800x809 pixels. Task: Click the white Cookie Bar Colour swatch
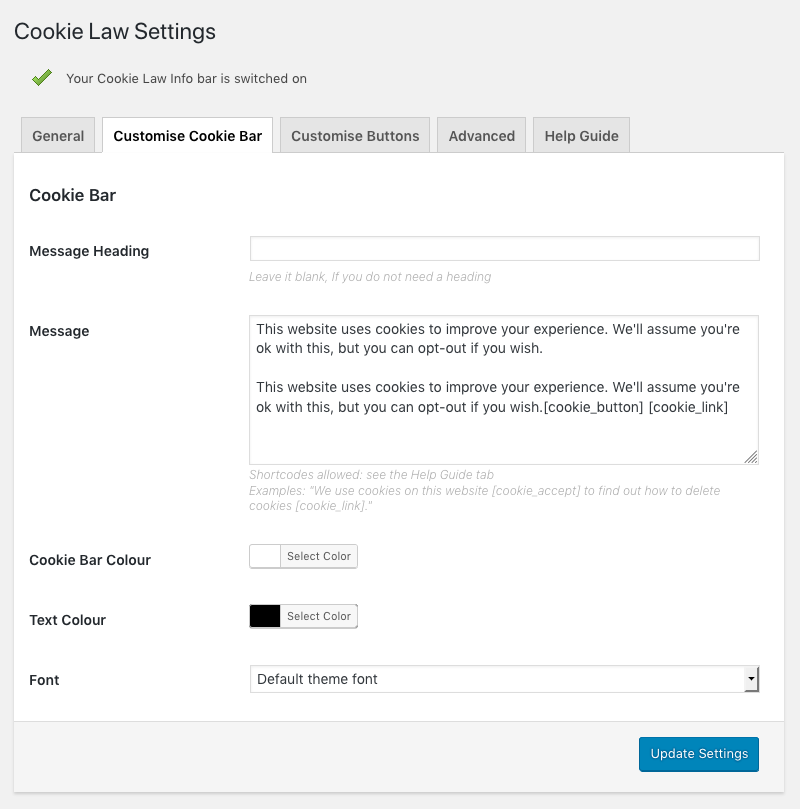(265, 556)
